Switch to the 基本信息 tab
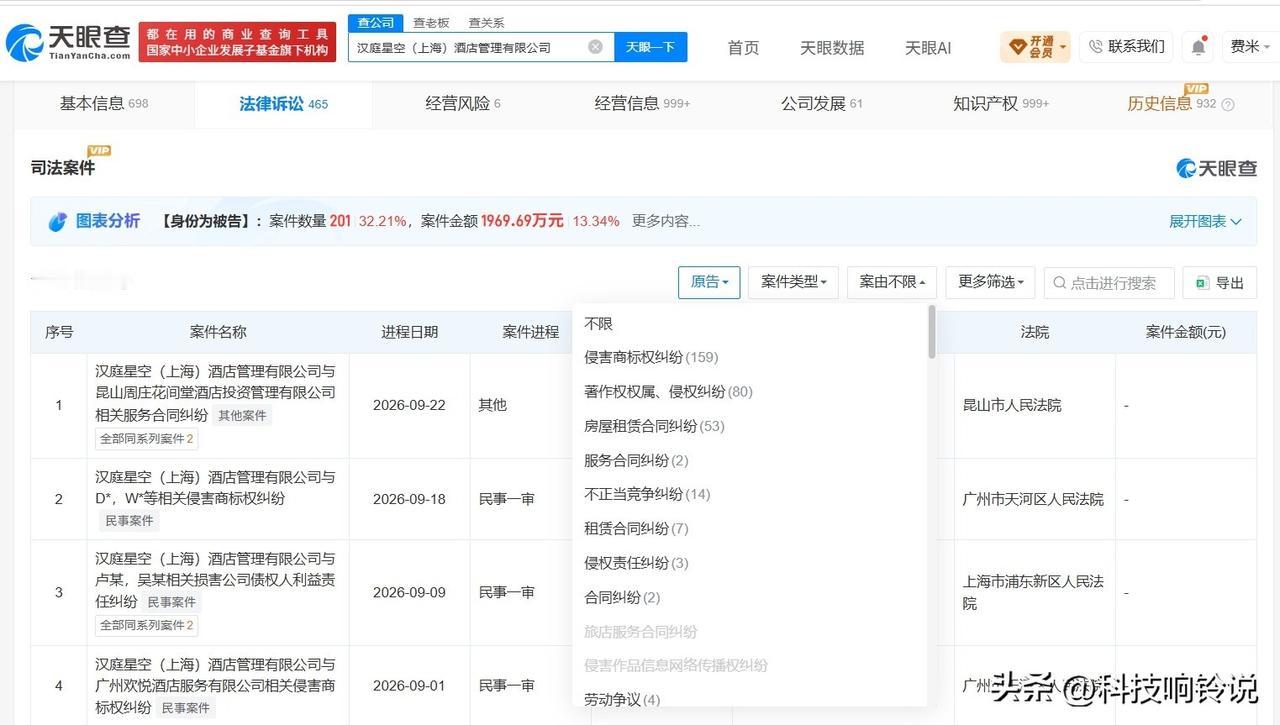The image size is (1280, 725). coord(104,104)
